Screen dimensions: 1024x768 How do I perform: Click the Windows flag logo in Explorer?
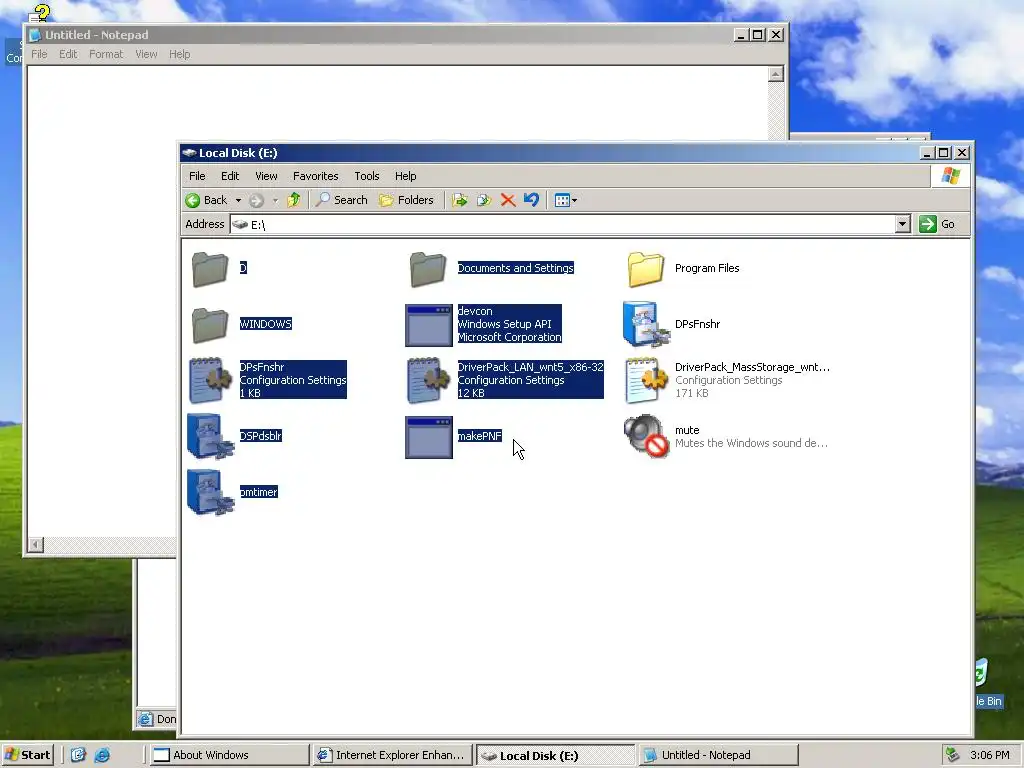click(x=950, y=176)
